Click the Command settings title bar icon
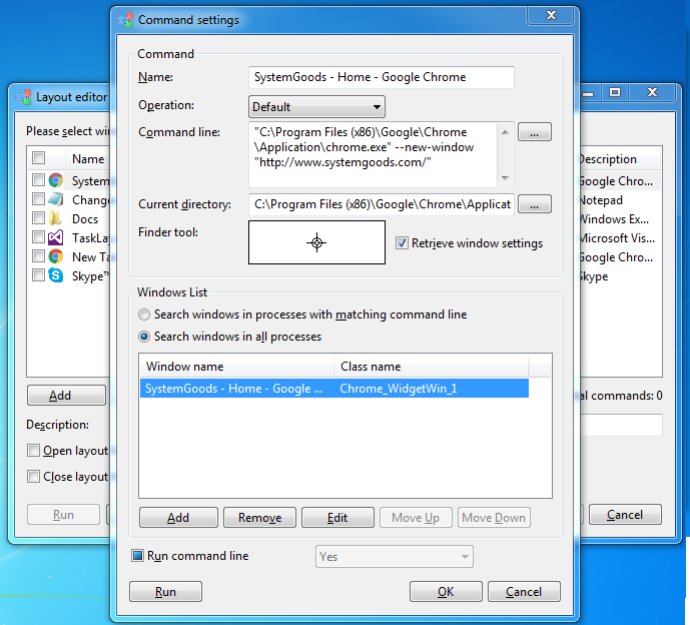This screenshot has width=690, height=625. click(126, 20)
